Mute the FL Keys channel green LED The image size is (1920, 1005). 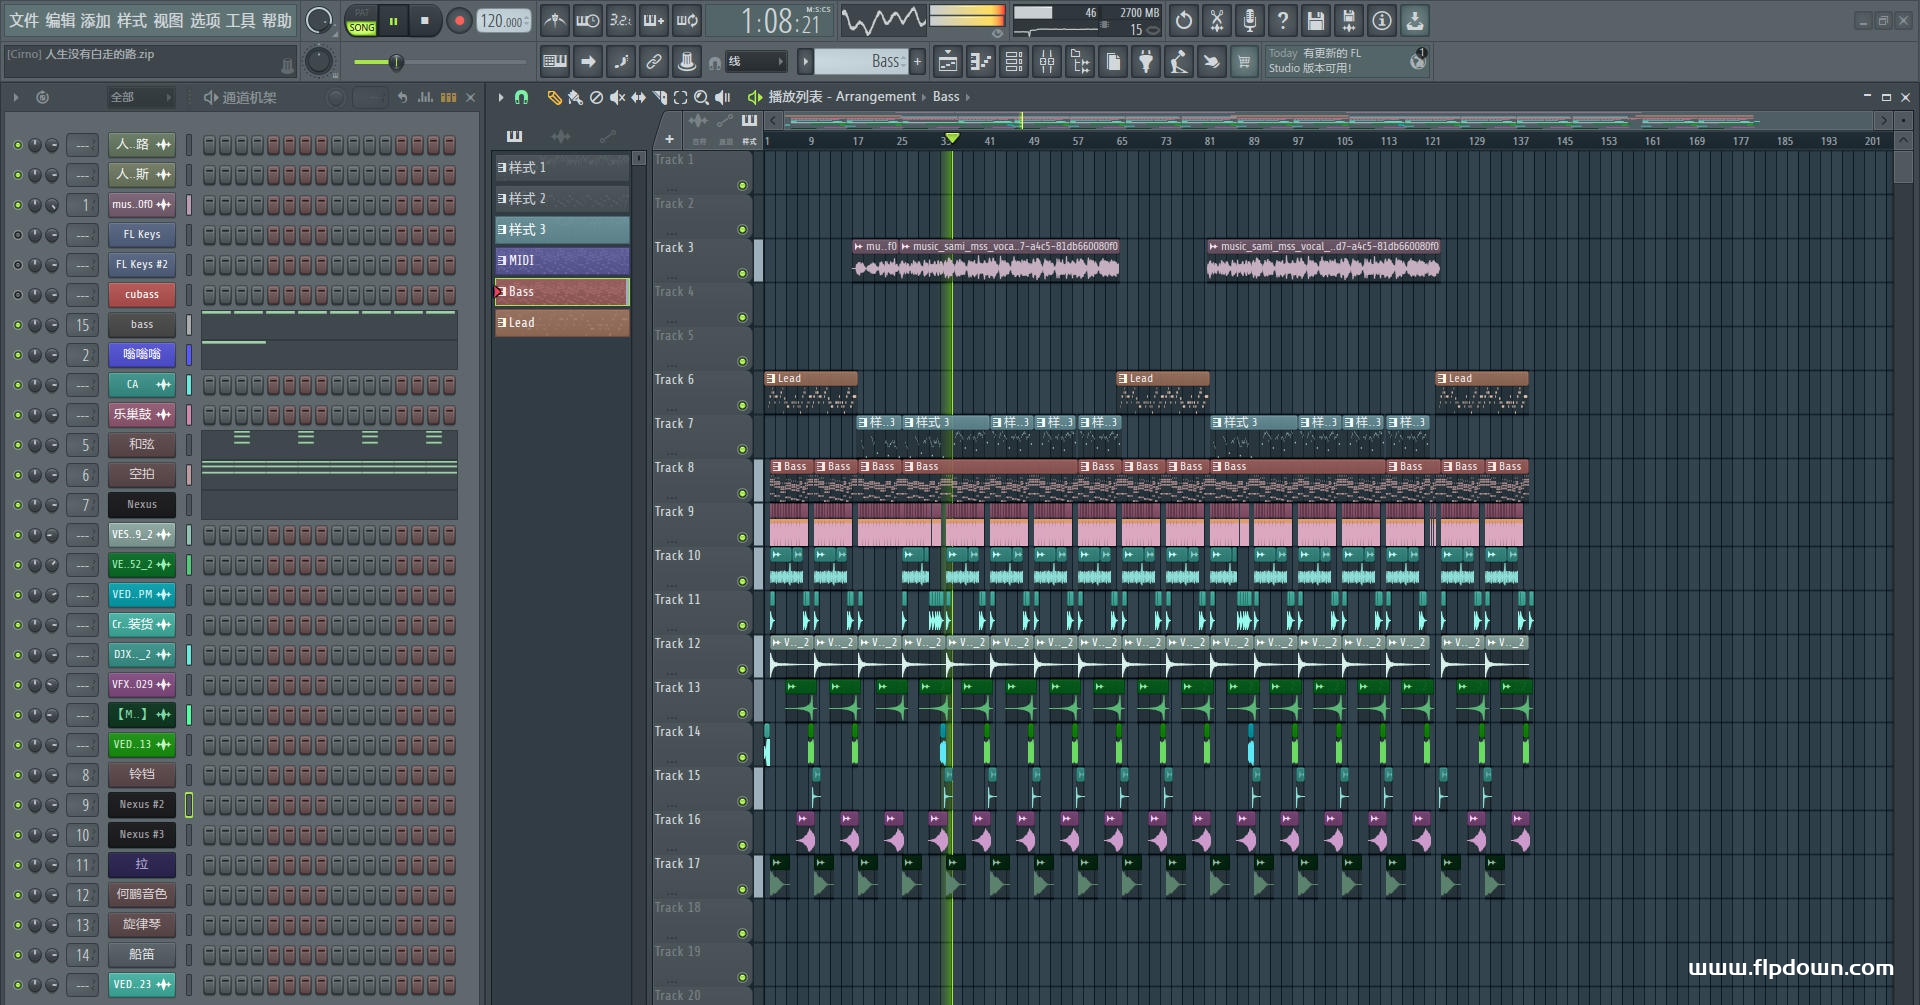17,235
